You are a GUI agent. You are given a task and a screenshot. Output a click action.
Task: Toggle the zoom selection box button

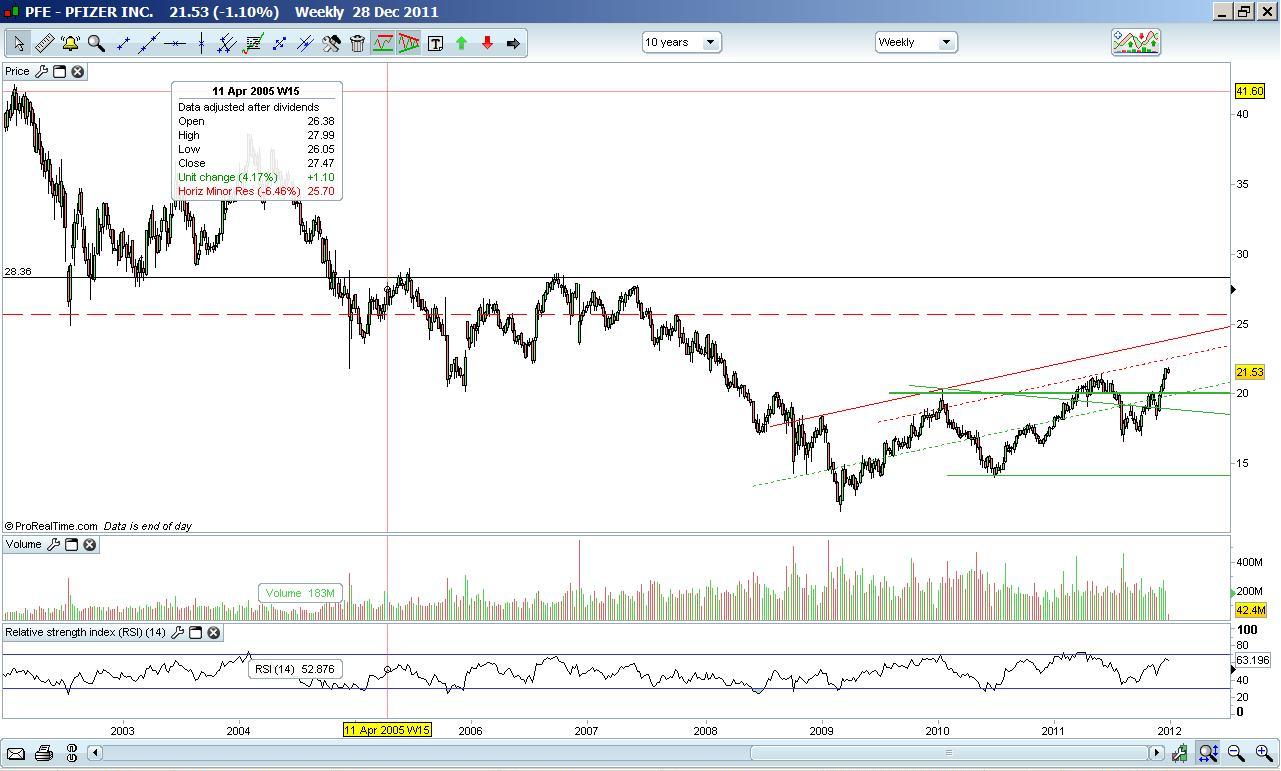tap(1208, 753)
